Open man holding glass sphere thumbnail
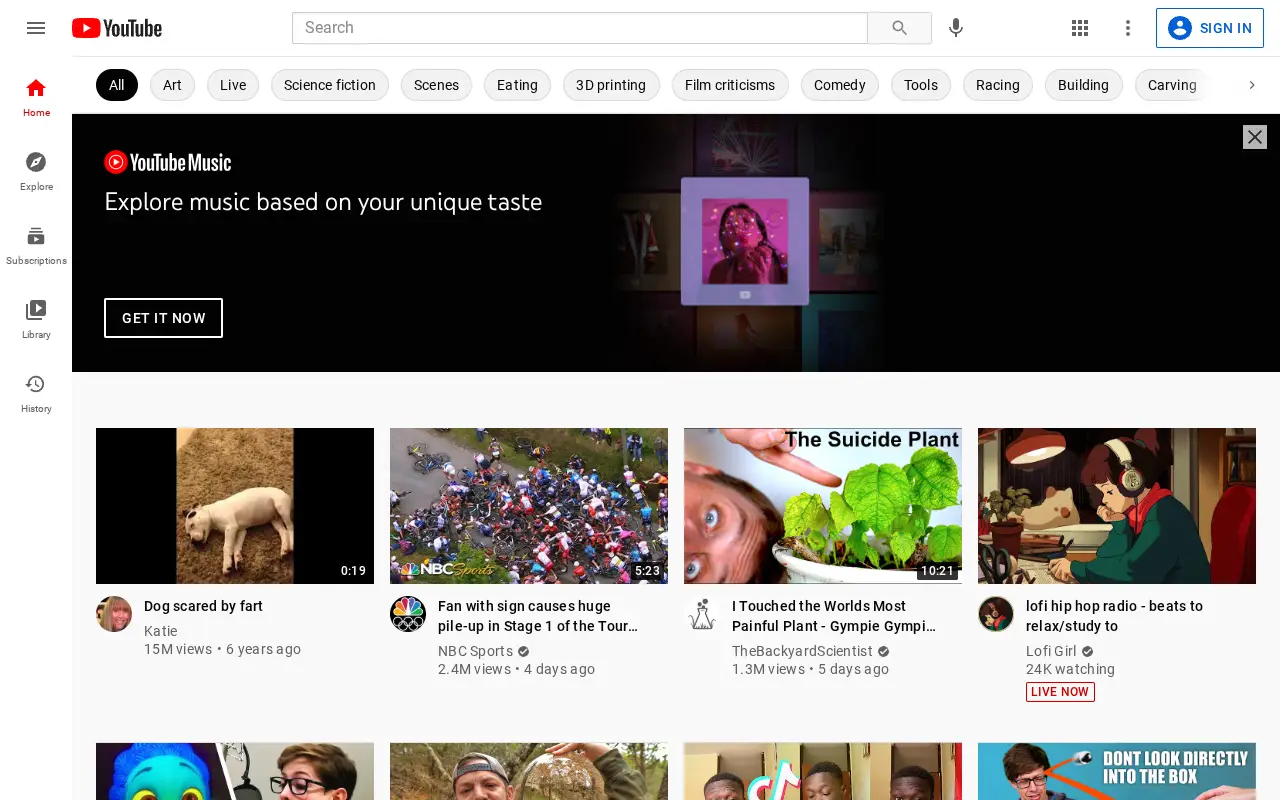The image size is (1280, 800). 529,771
